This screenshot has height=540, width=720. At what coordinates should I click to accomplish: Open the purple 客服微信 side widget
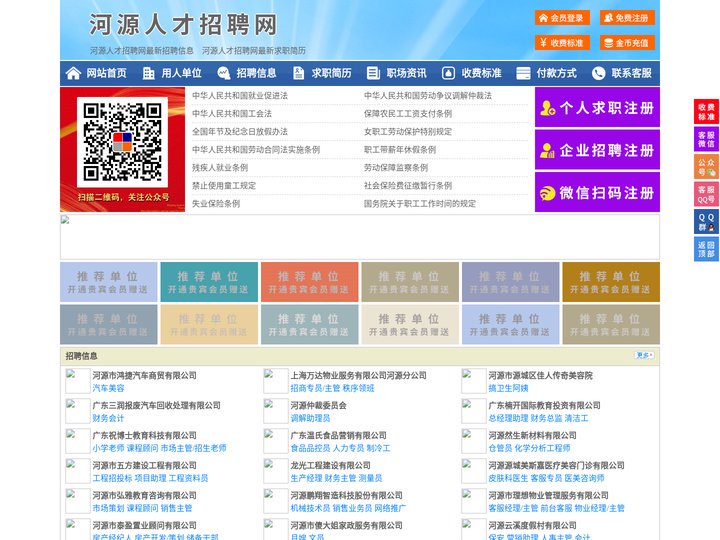(706, 139)
